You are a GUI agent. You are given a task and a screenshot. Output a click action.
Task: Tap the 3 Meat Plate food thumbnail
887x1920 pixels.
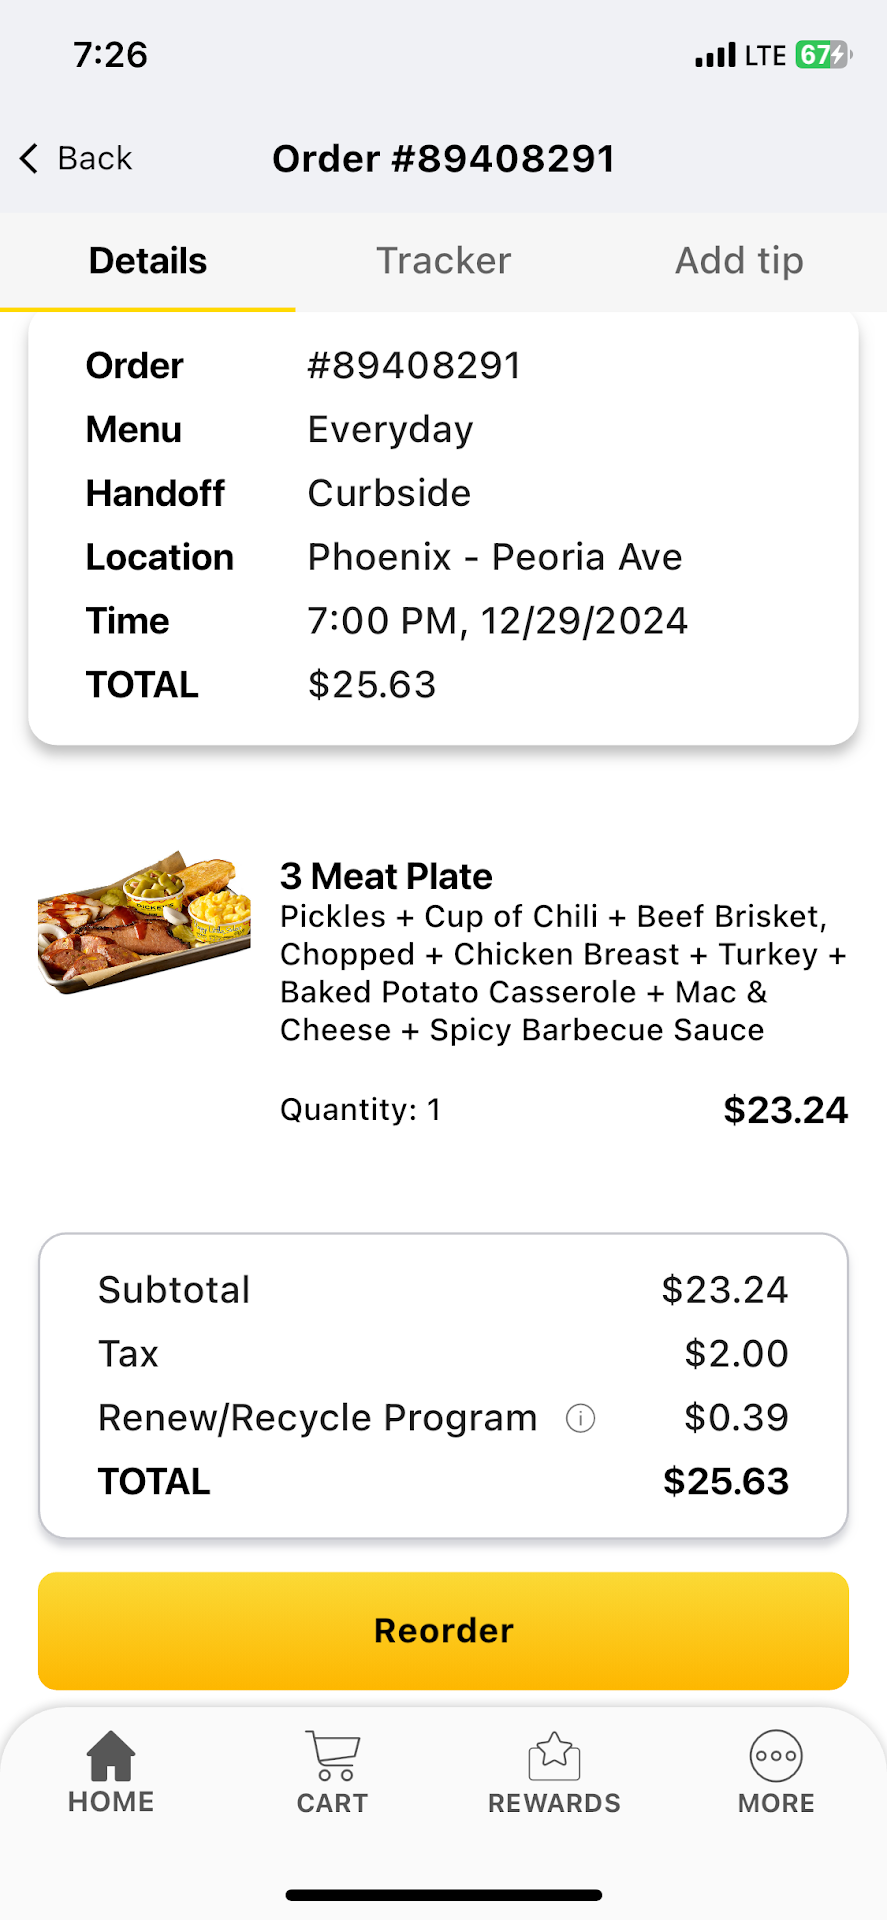144,922
